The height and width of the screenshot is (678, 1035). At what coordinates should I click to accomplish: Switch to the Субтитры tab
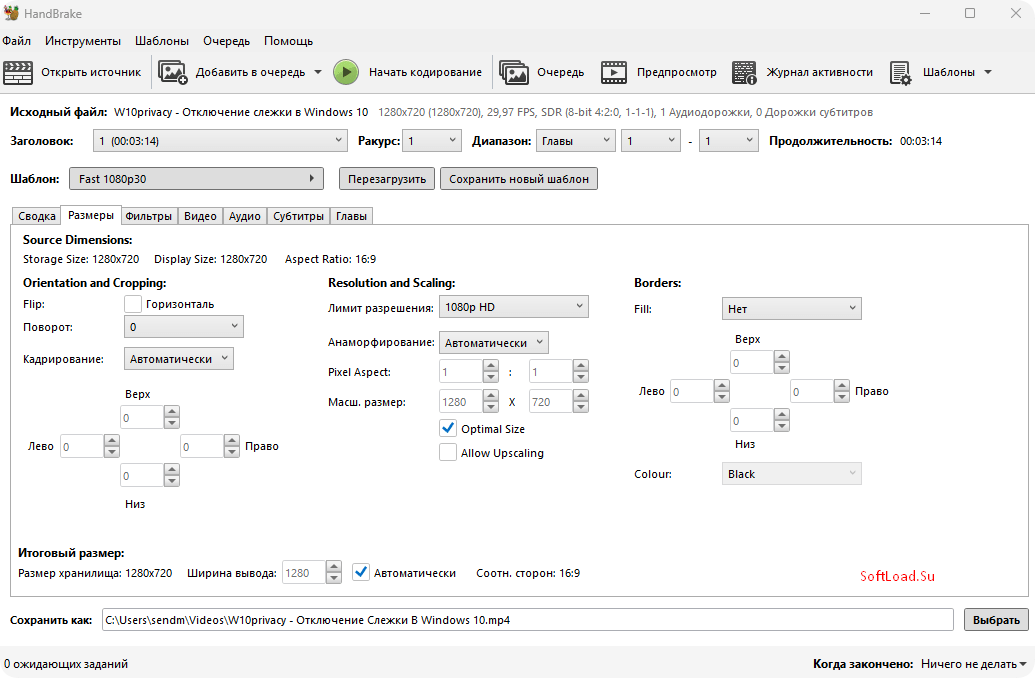(x=298, y=216)
